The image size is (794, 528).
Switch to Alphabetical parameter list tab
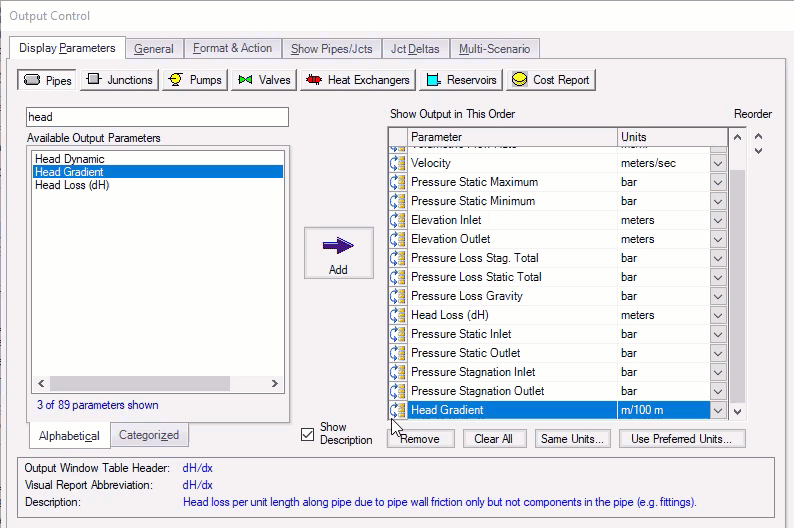coord(69,436)
